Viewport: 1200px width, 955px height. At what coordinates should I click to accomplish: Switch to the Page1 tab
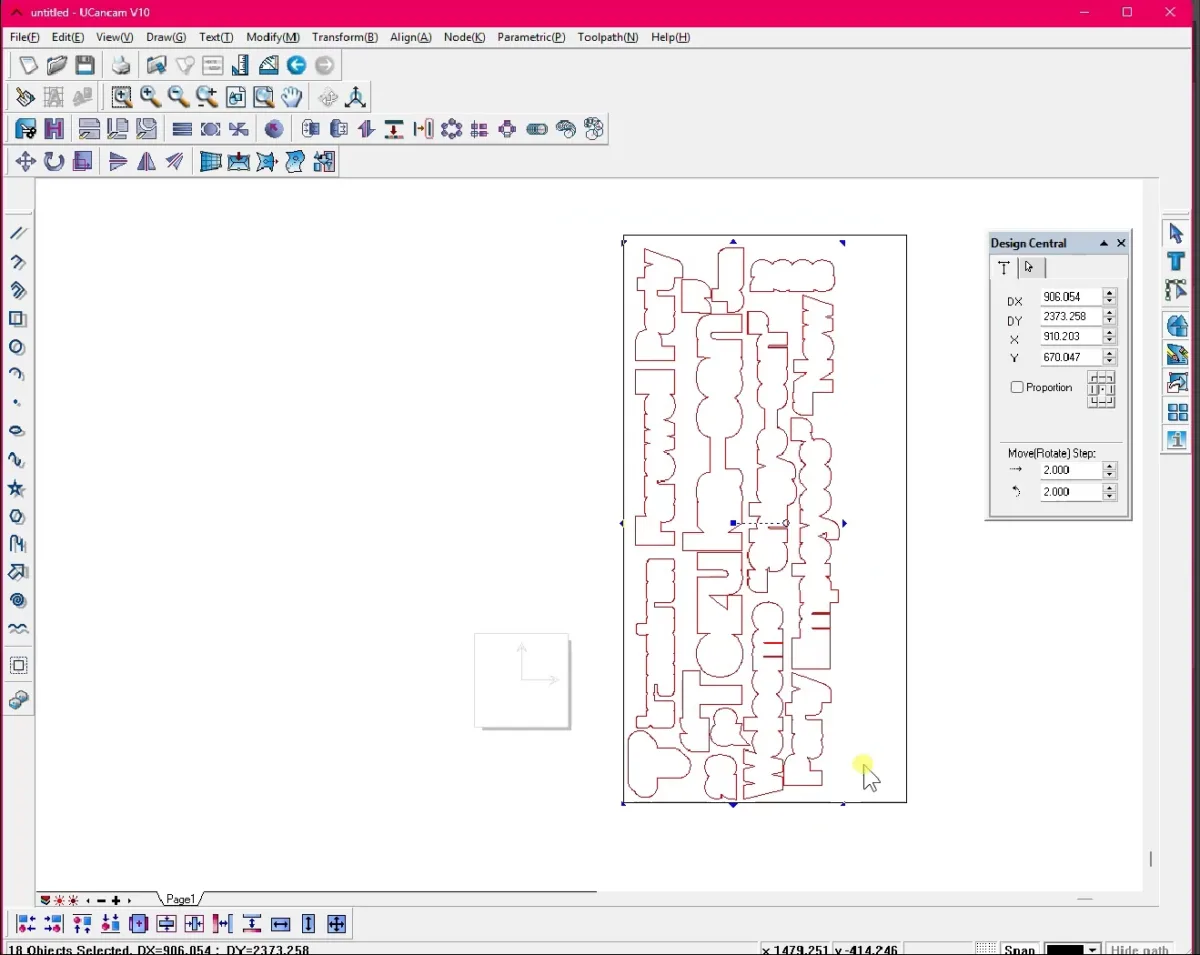tap(180, 899)
